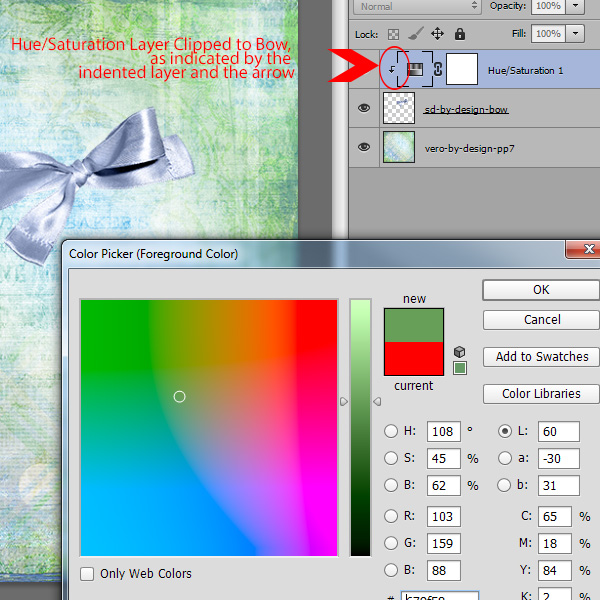Open the Normal blend mode dropdown
This screenshot has height=600, width=600.
[417, 7]
